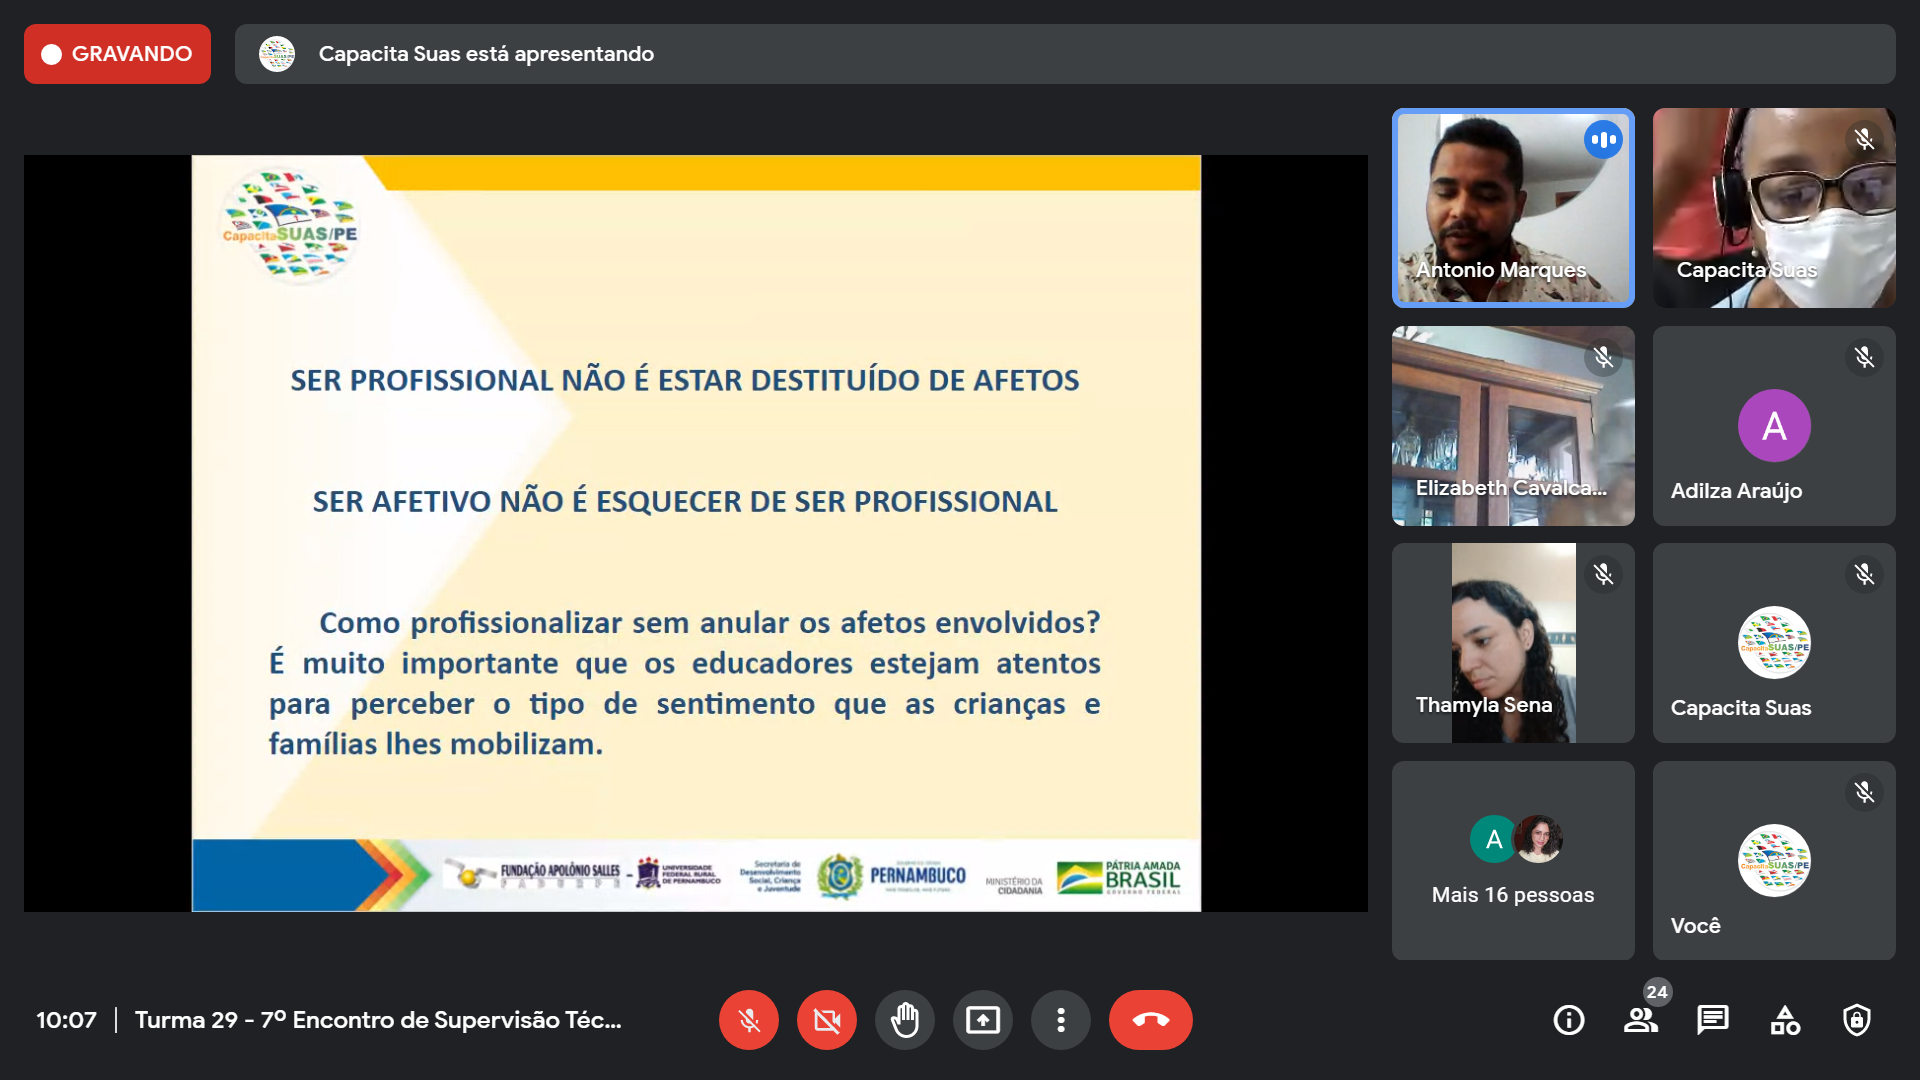Click the presented slide area

click(x=696, y=532)
